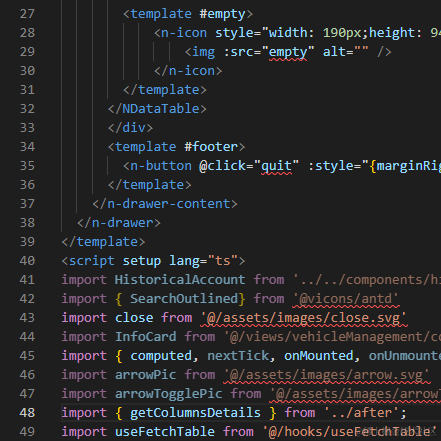Click the getColumnsDetails import name
441x441 pixels.
[x=195, y=413]
